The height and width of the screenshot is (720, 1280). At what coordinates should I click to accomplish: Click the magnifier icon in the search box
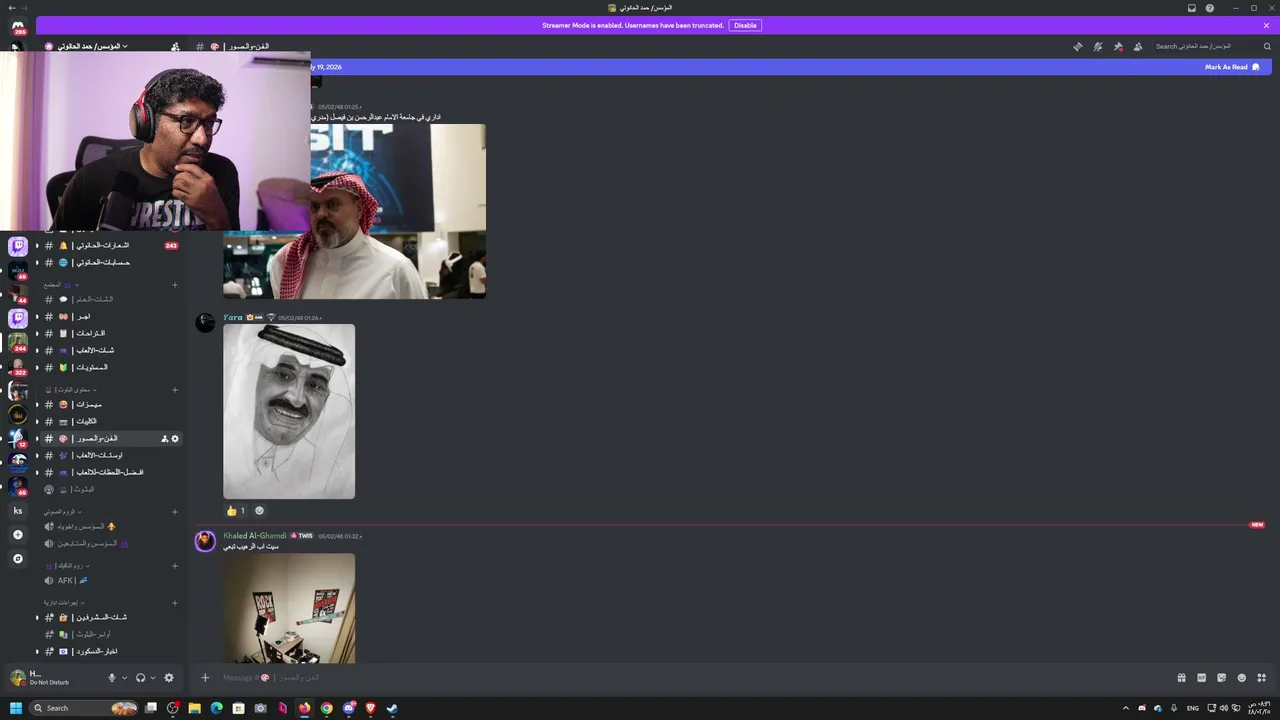coord(1267,47)
